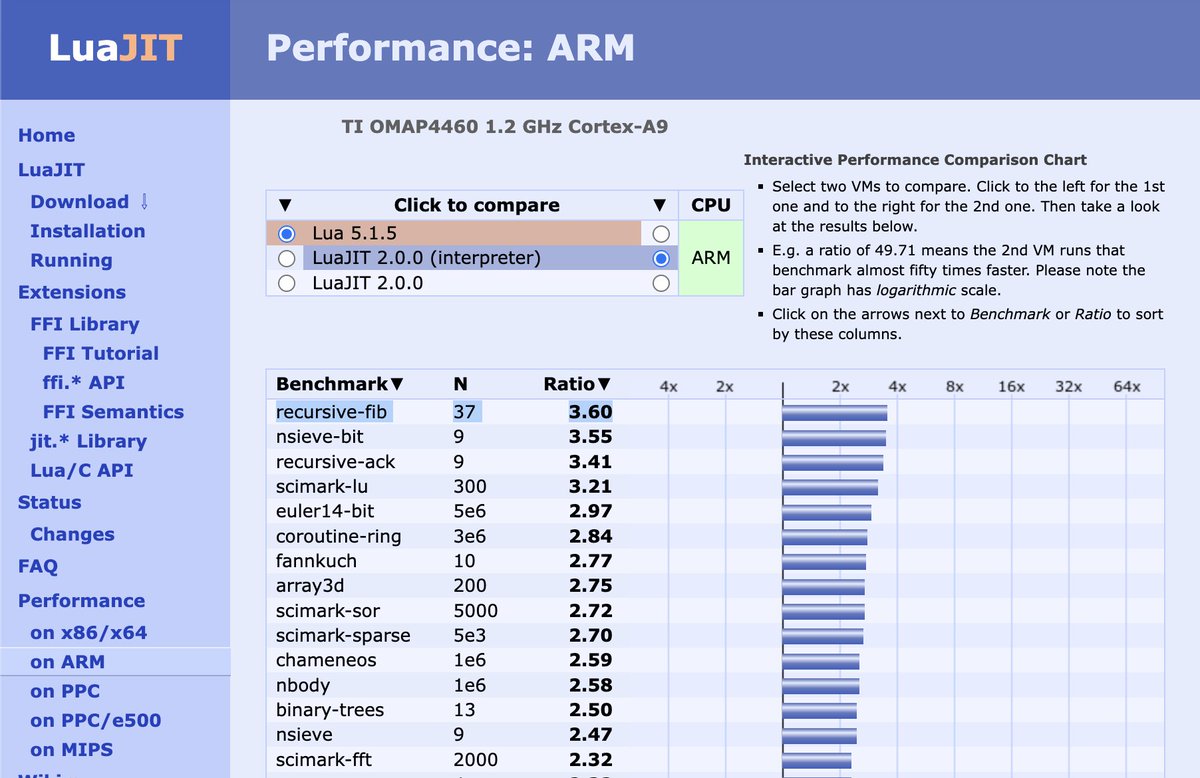This screenshot has height=778, width=1200.
Task: Select Lua 5.1.5 as first VM
Action: pyautogui.click(x=287, y=233)
